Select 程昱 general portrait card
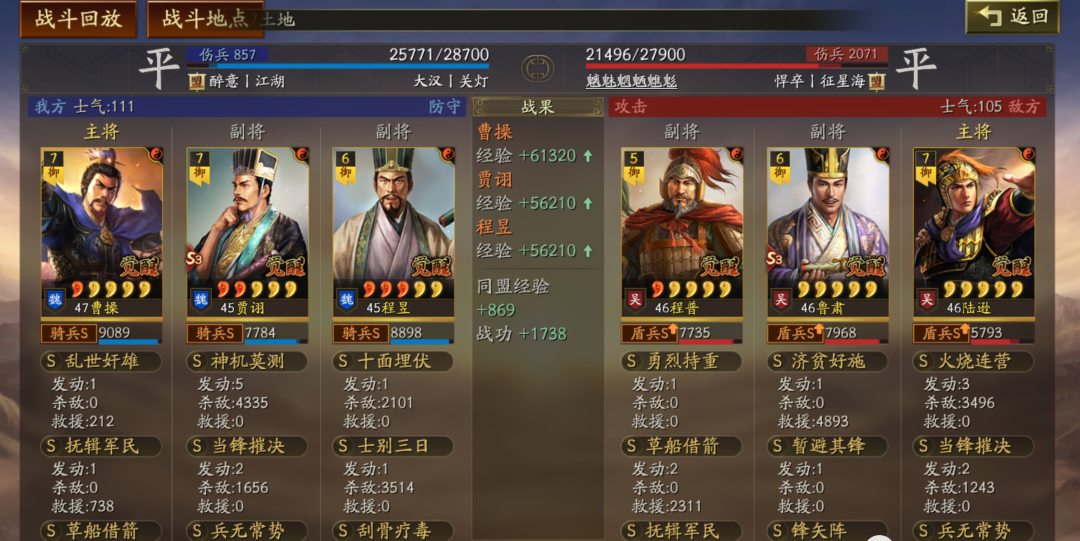Screen dimensions: 1080x541 393,233
